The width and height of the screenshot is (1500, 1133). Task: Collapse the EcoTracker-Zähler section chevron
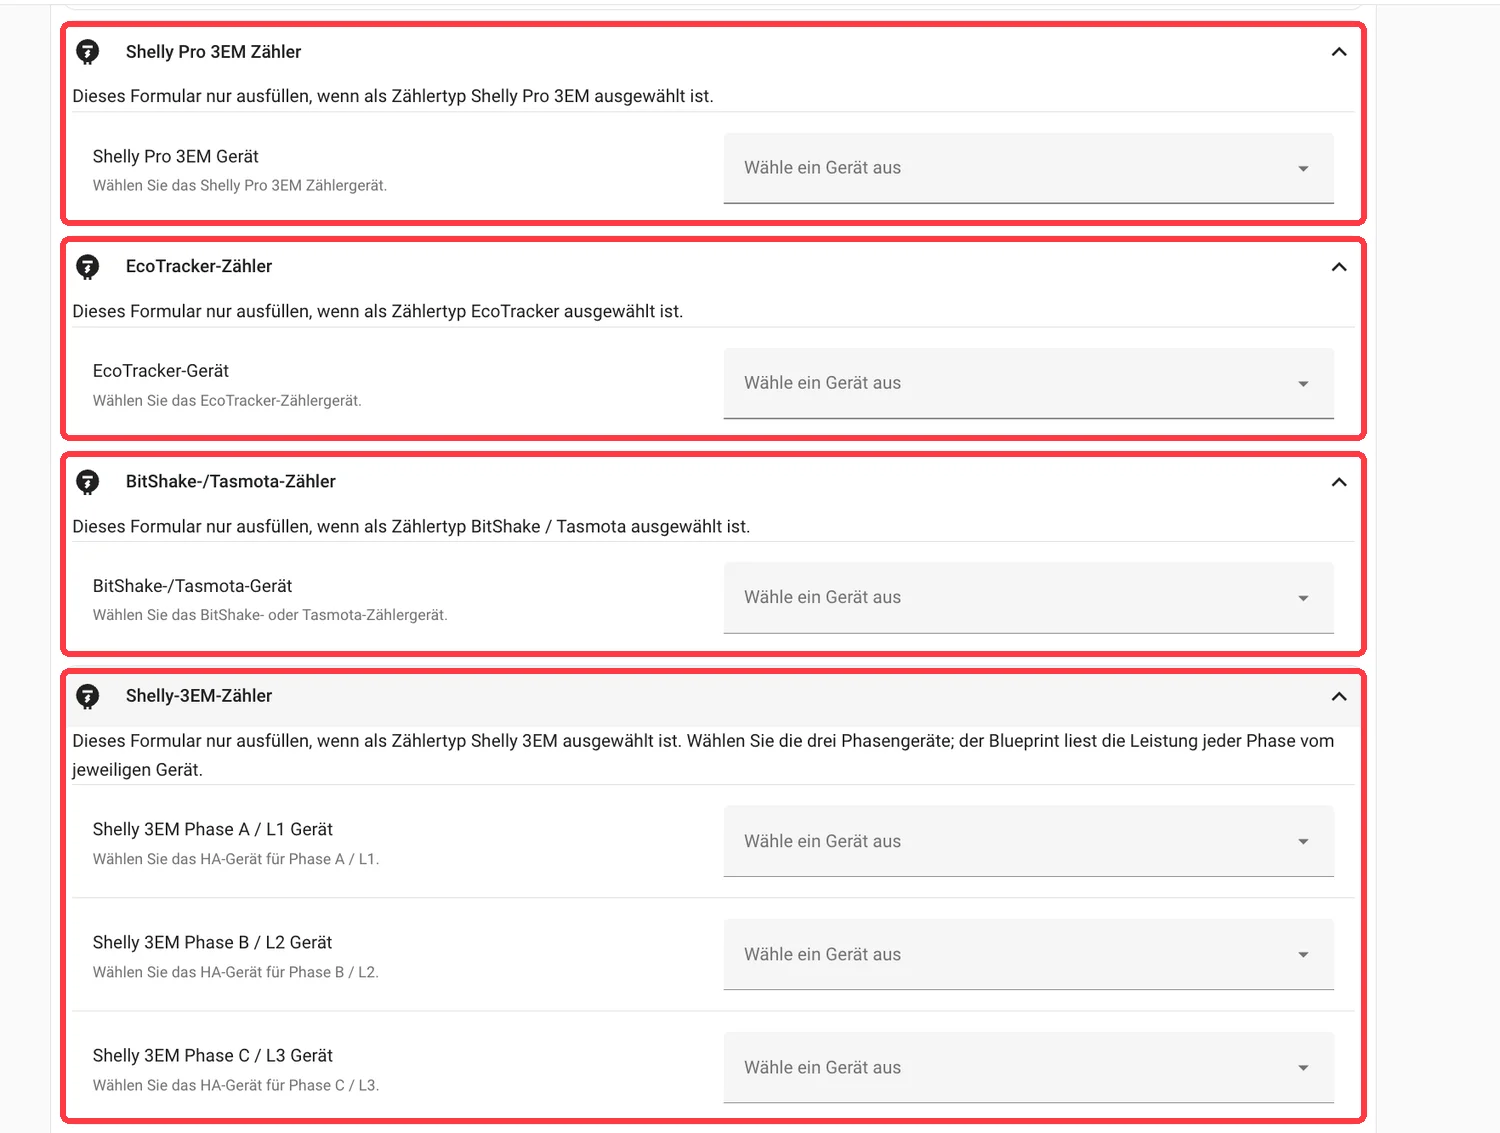(x=1339, y=267)
